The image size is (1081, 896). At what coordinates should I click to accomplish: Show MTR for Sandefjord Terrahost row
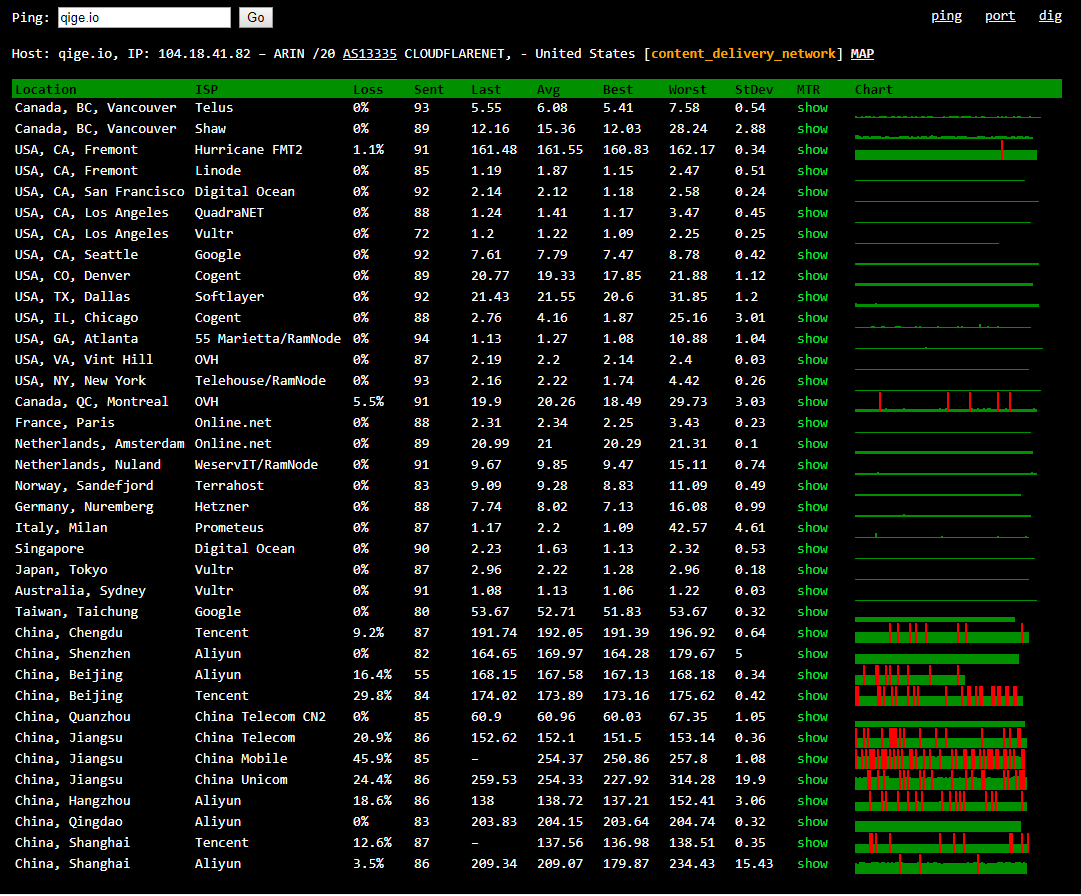812,486
